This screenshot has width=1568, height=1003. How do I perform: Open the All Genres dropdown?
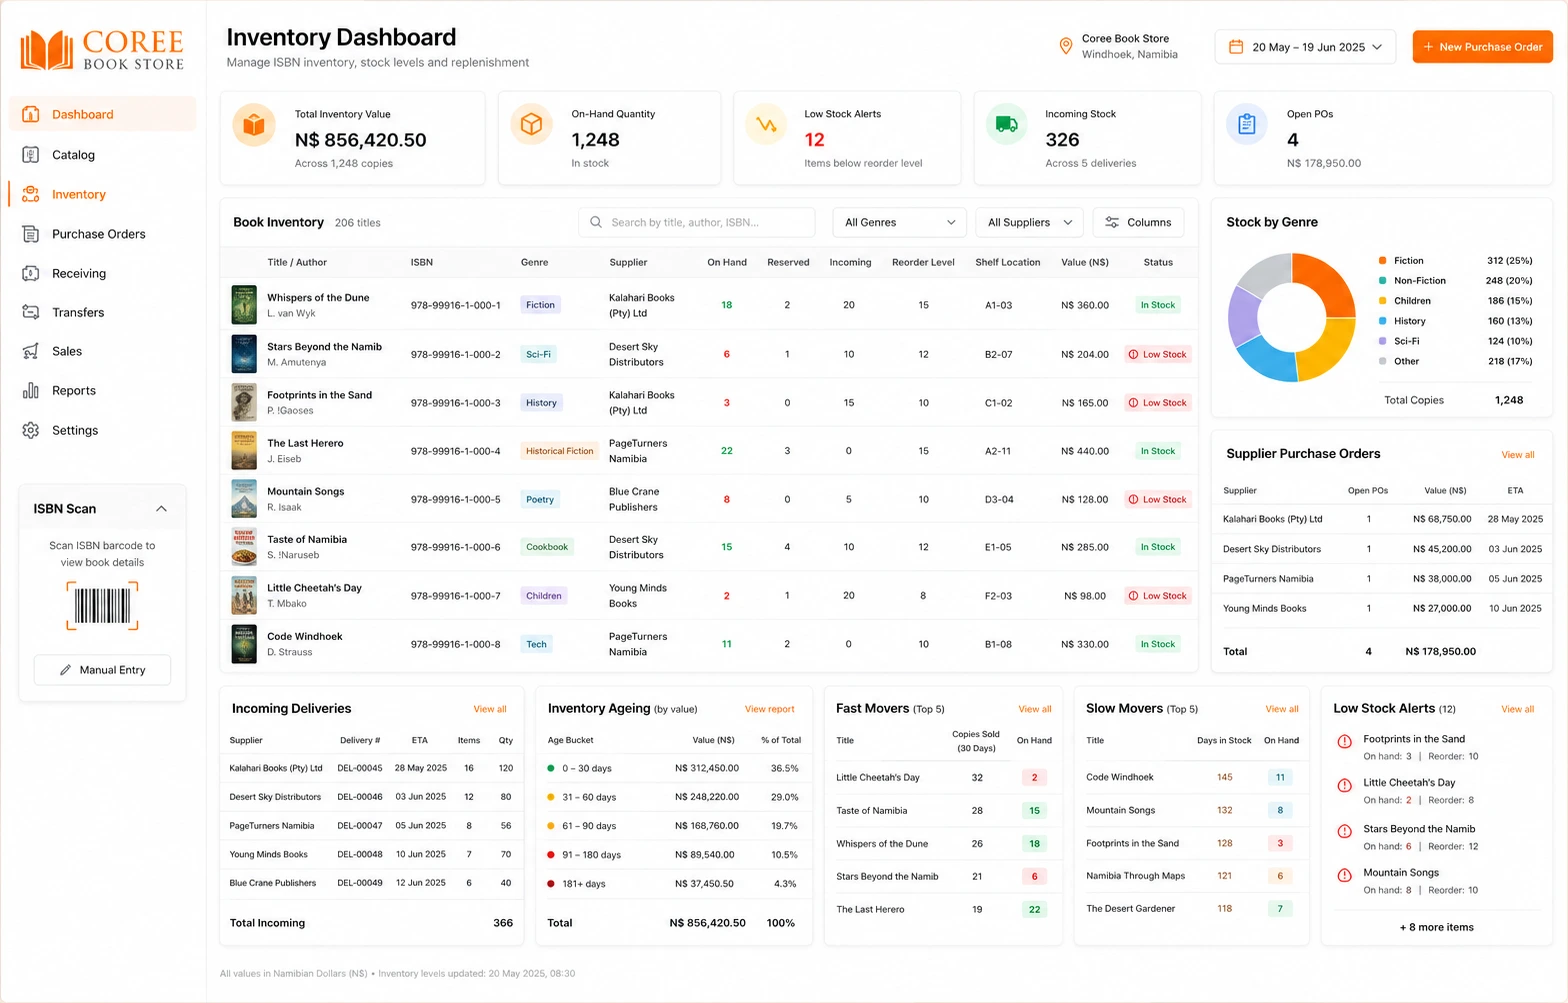[900, 222]
